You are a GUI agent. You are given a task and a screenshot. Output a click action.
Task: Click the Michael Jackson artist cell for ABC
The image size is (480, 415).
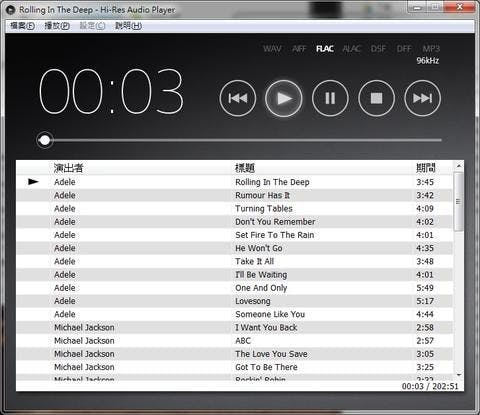(84, 341)
